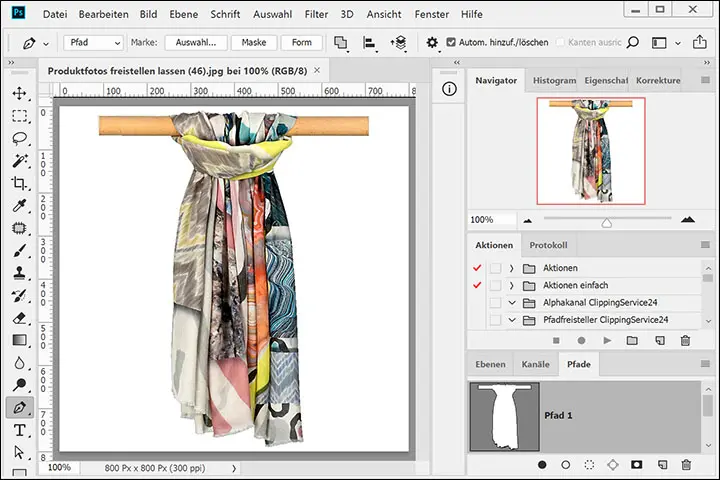Select the Move tool

19,93
